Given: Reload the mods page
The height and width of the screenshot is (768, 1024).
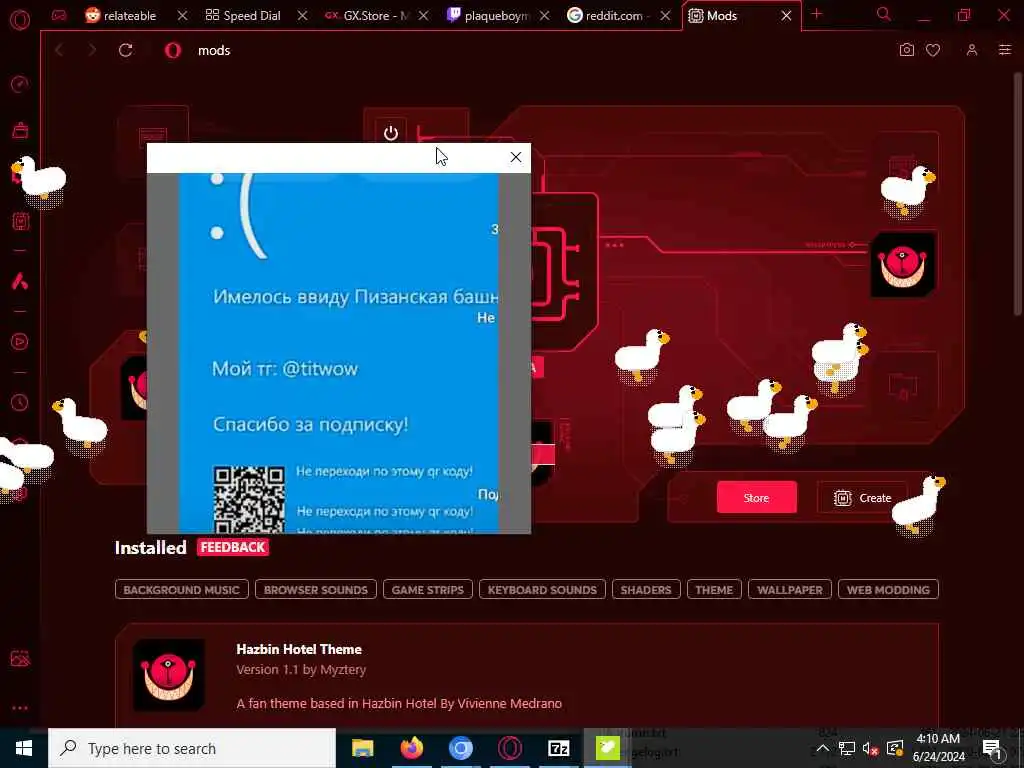Looking at the screenshot, I should [125, 50].
